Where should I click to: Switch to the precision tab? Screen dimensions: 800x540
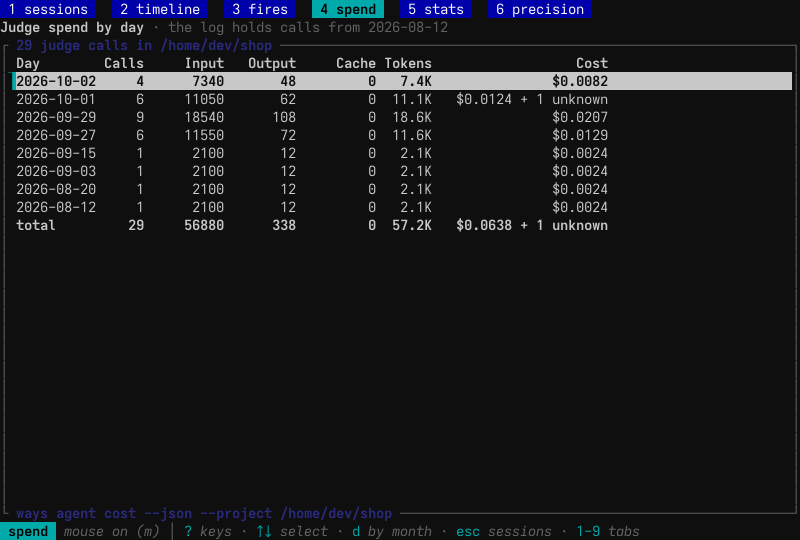coord(540,9)
